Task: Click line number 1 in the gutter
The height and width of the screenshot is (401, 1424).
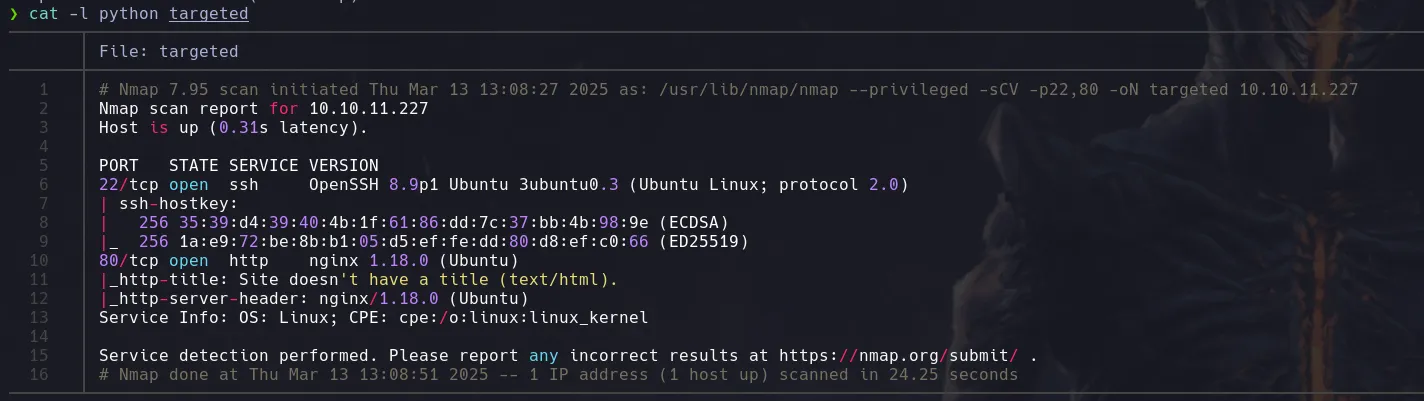Action: click(x=44, y=90)
